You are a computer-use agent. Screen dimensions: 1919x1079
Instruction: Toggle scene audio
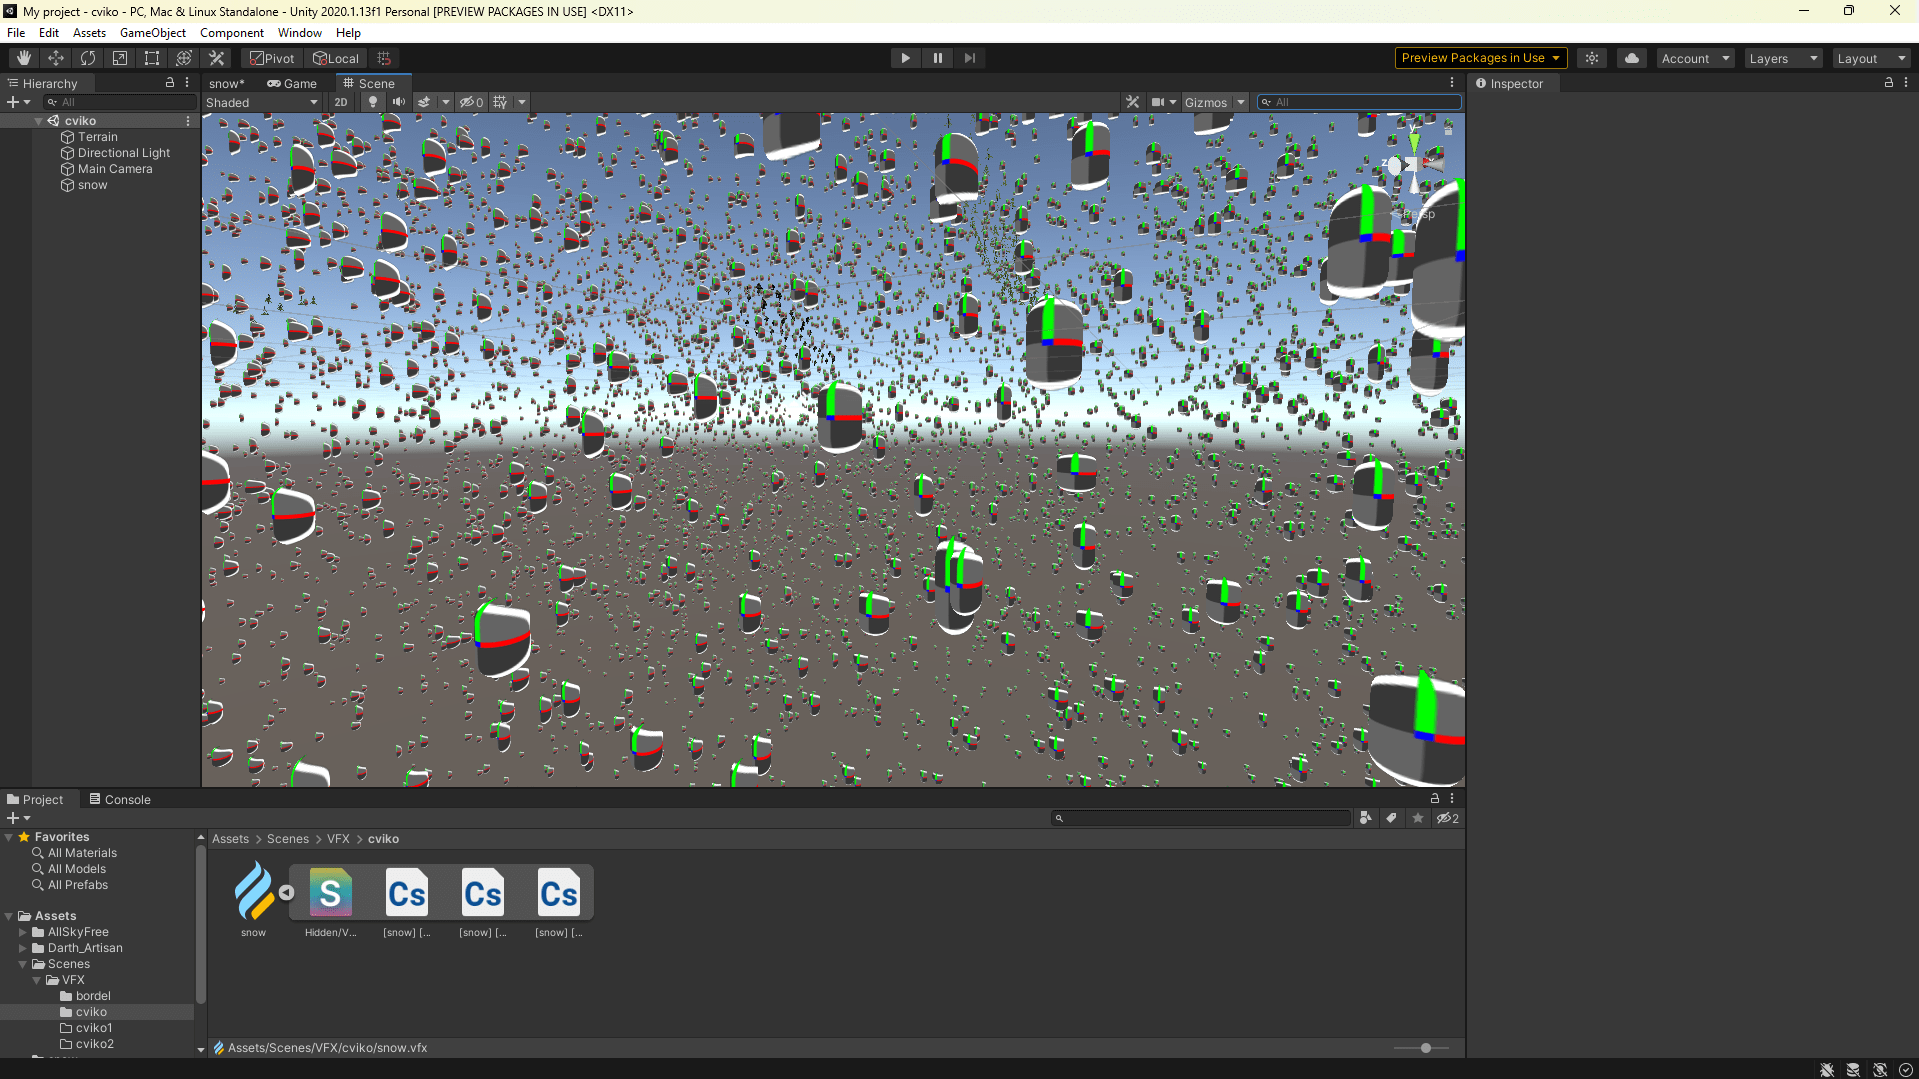pyautogui.click(x=399, y=102)
